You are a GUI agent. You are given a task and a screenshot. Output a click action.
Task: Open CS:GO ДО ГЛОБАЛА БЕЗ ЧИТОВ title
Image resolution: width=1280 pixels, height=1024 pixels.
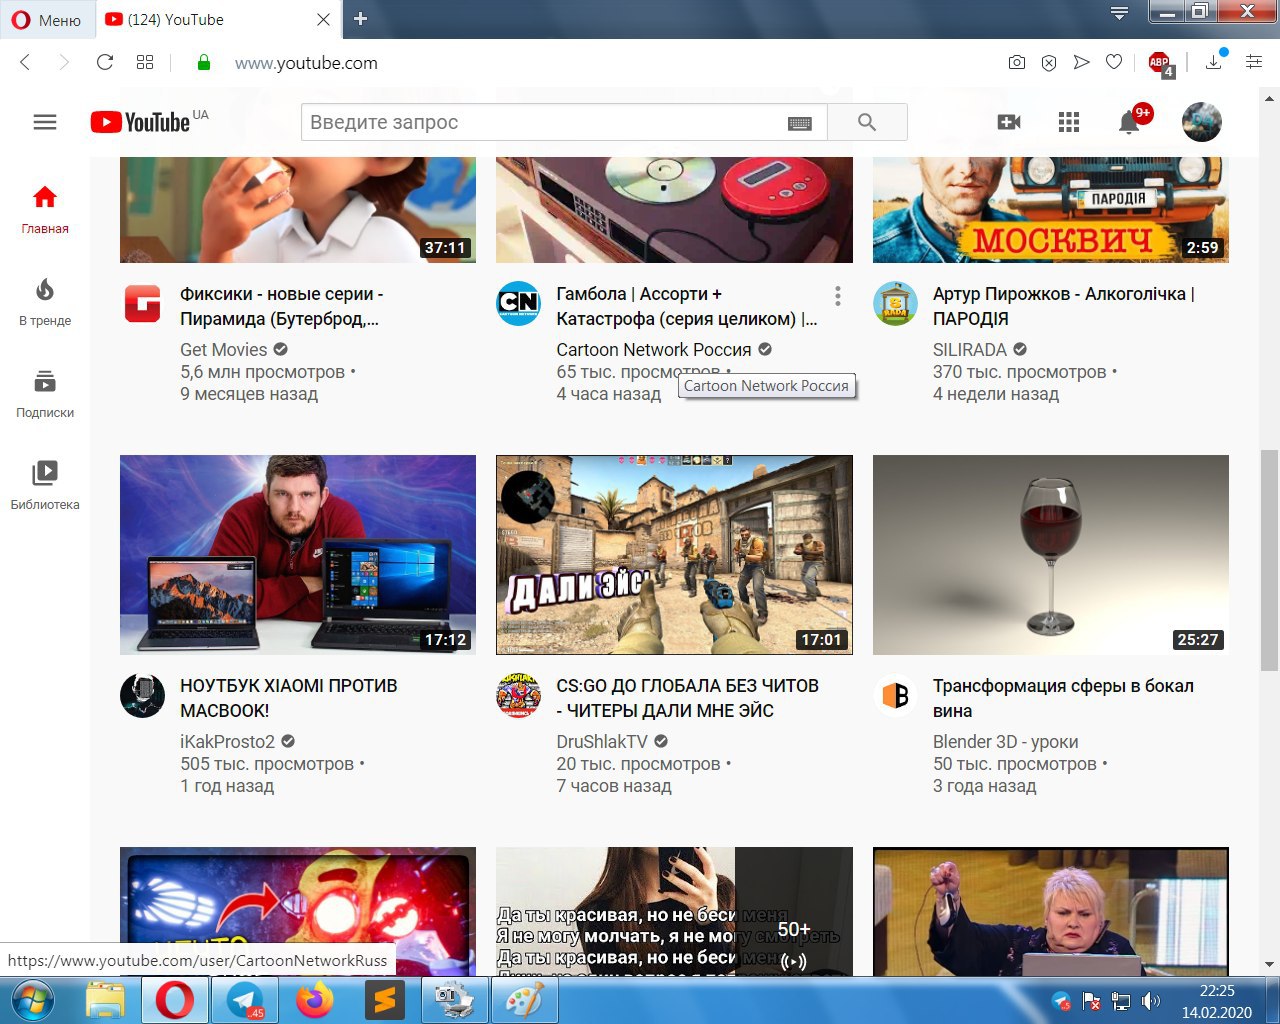click(x=688, y=698)
